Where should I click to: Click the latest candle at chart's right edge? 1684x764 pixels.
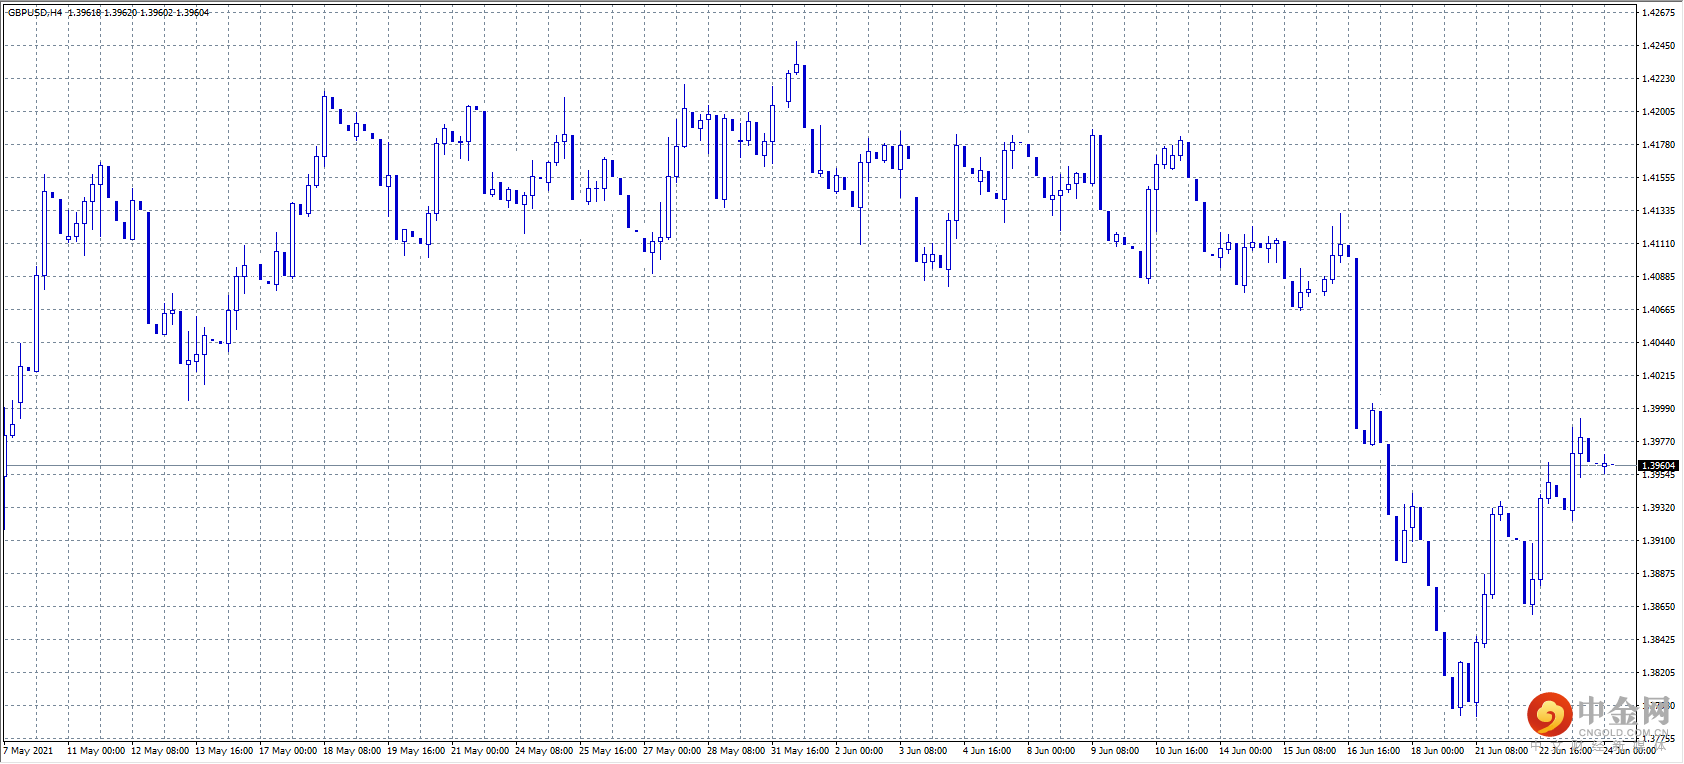tap(1604, 465)
